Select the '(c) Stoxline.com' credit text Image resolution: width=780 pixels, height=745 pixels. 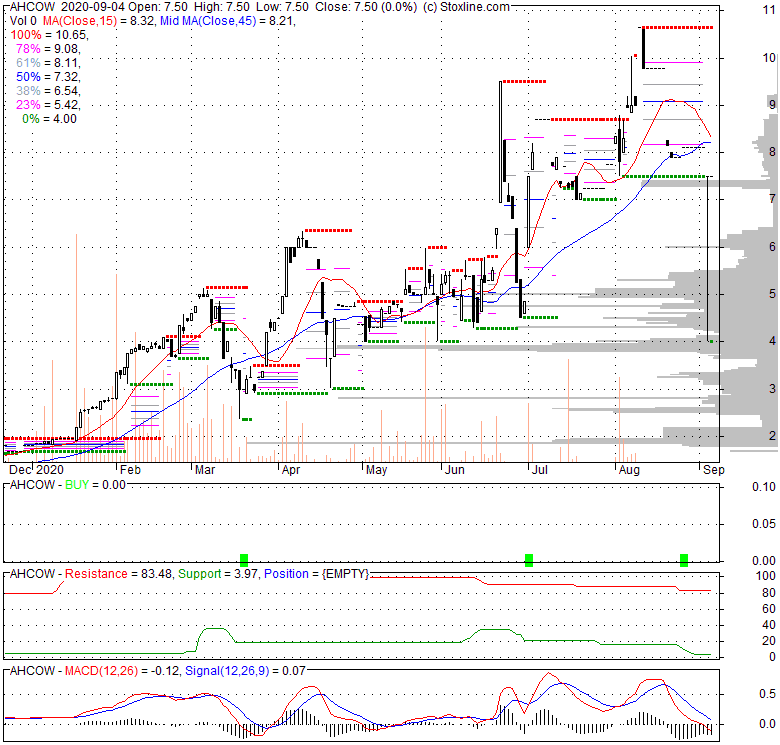[x=466, y=7]
